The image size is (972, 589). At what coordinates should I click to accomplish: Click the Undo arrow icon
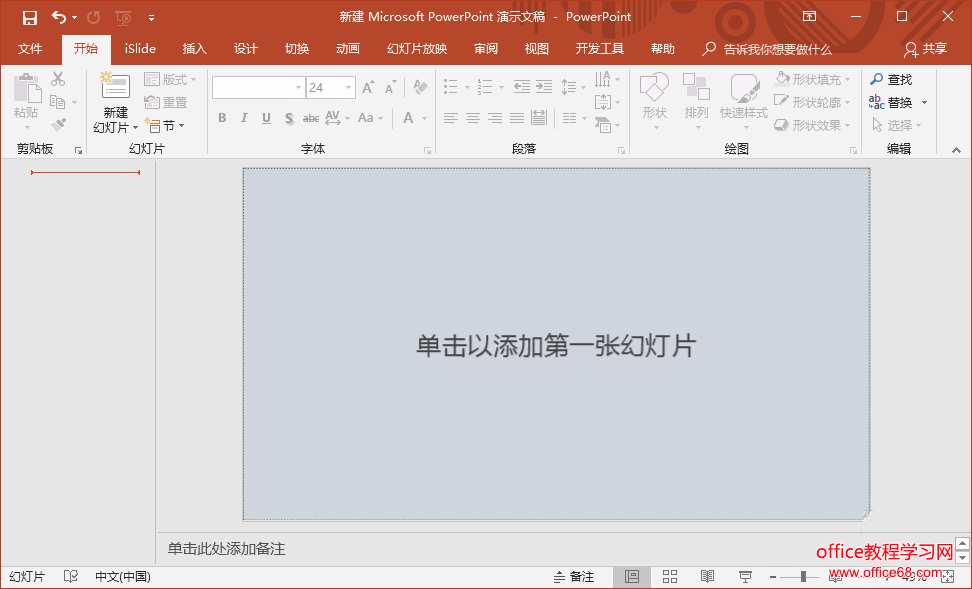click(58, 17)
